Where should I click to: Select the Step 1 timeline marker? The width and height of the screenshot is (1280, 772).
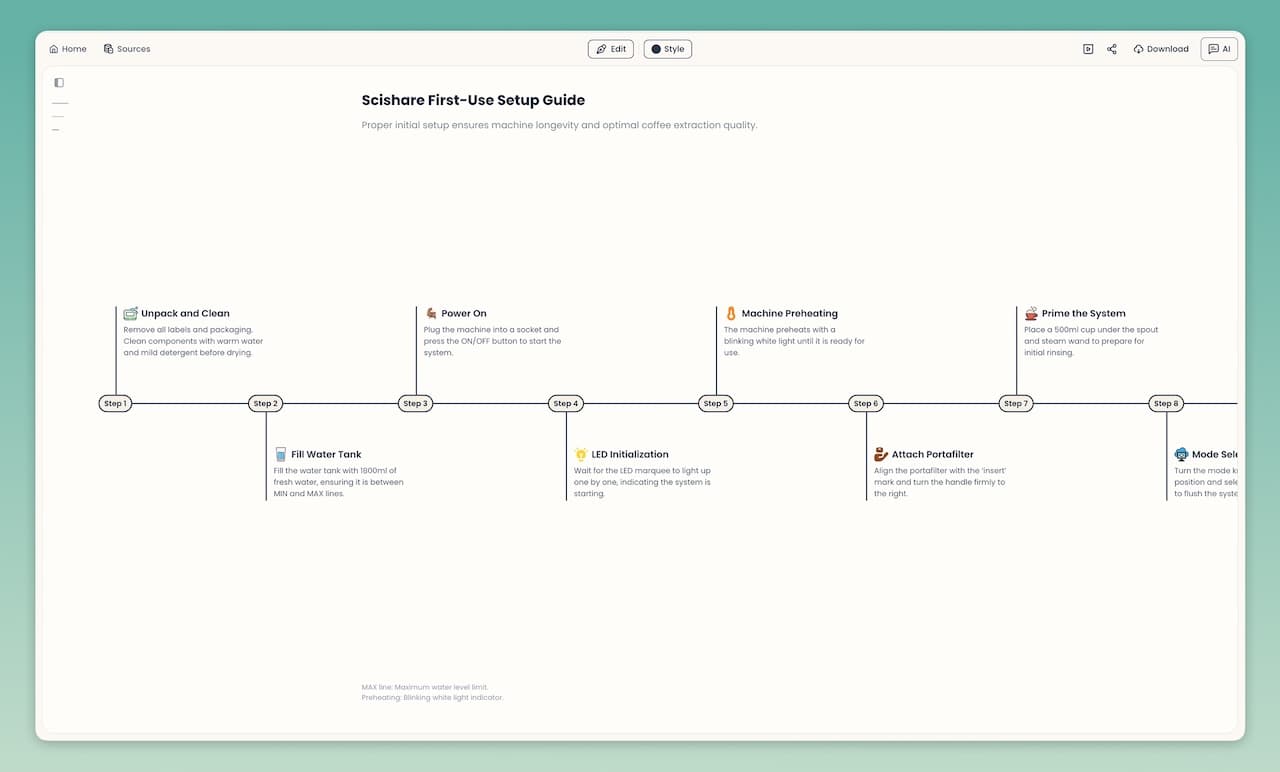(x=115, y=404)
